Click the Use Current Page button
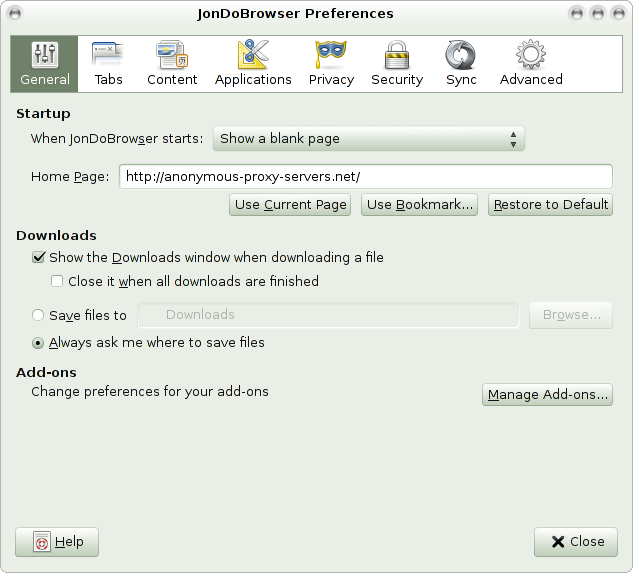 pyautogui.click(x=290, y=205)
